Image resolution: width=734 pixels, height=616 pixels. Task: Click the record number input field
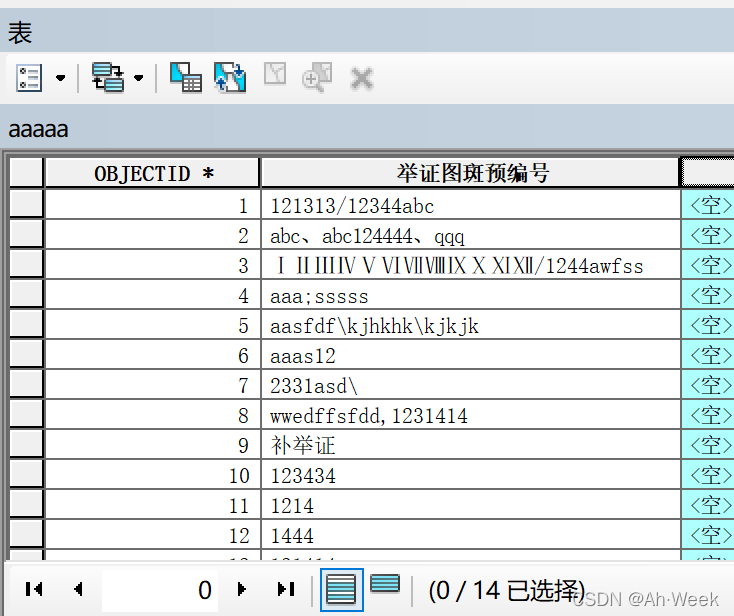click(161, 590)
